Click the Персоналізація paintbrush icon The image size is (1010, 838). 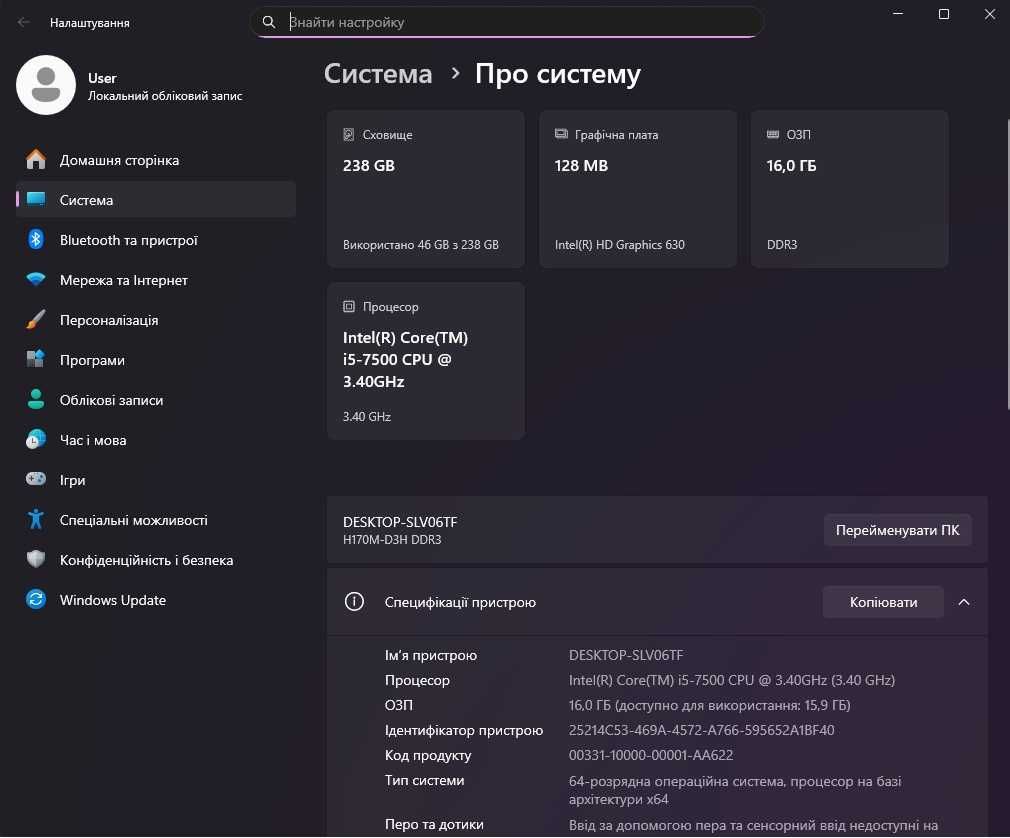tap(36, 319)
